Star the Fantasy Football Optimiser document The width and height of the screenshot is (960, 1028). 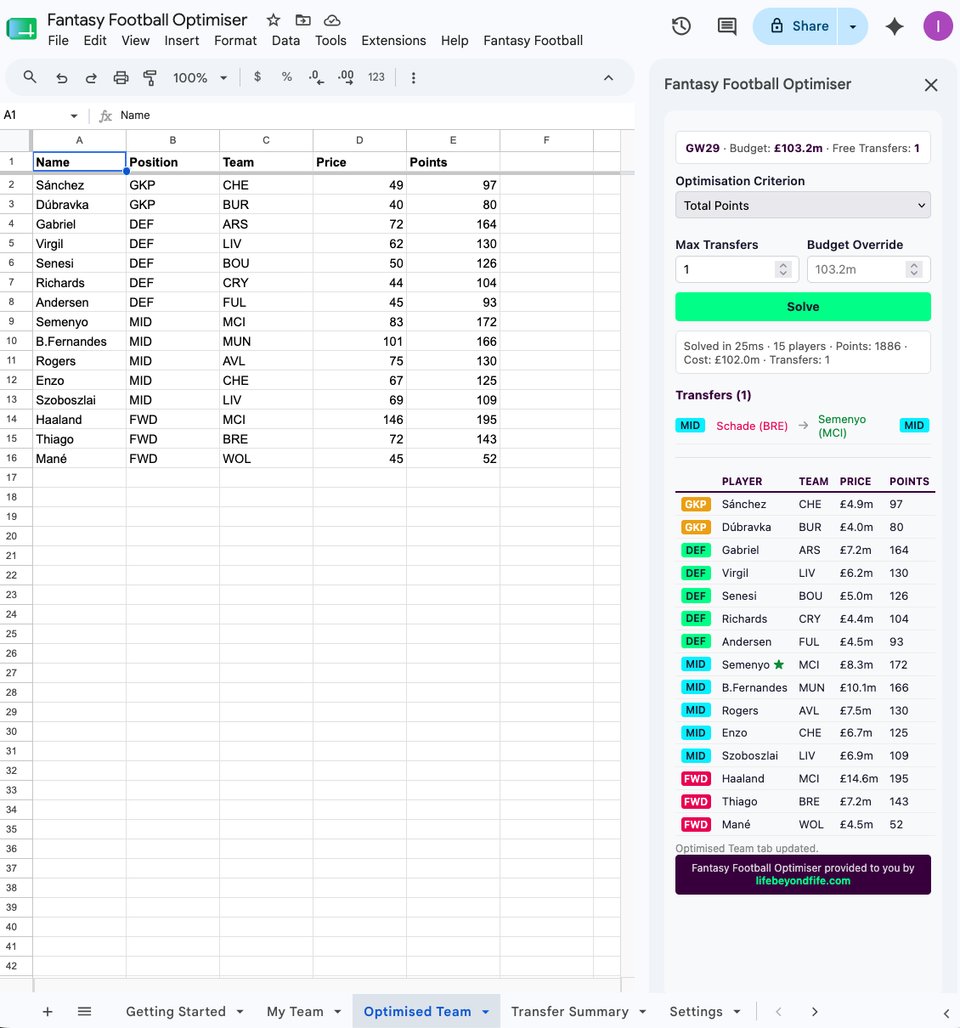point(273,20)
